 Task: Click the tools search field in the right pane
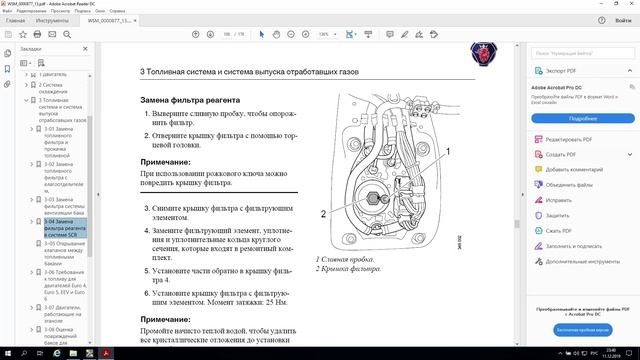pyautogui.click(x=583, y=53)
